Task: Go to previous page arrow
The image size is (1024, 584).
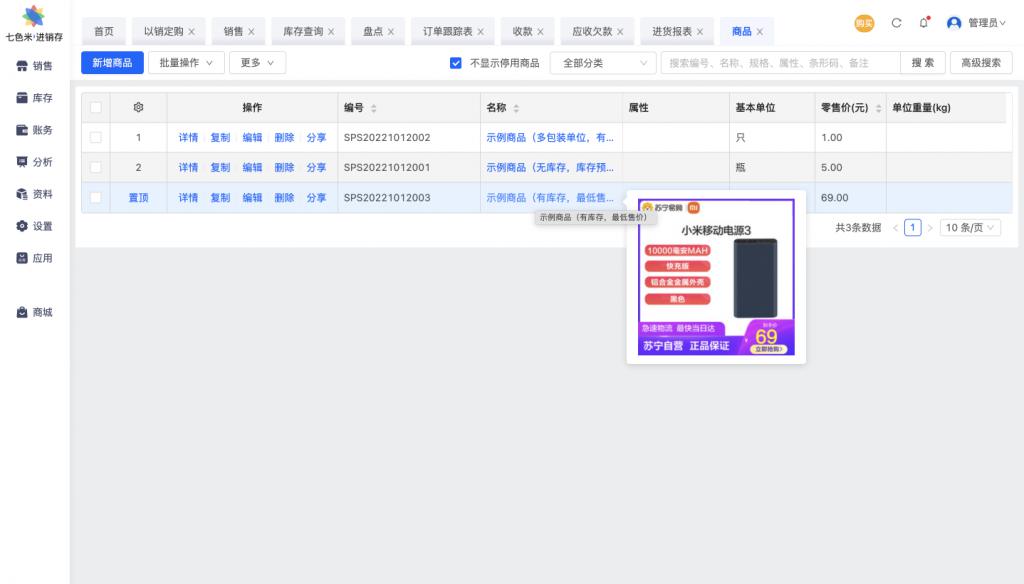Action: [895, 228]
